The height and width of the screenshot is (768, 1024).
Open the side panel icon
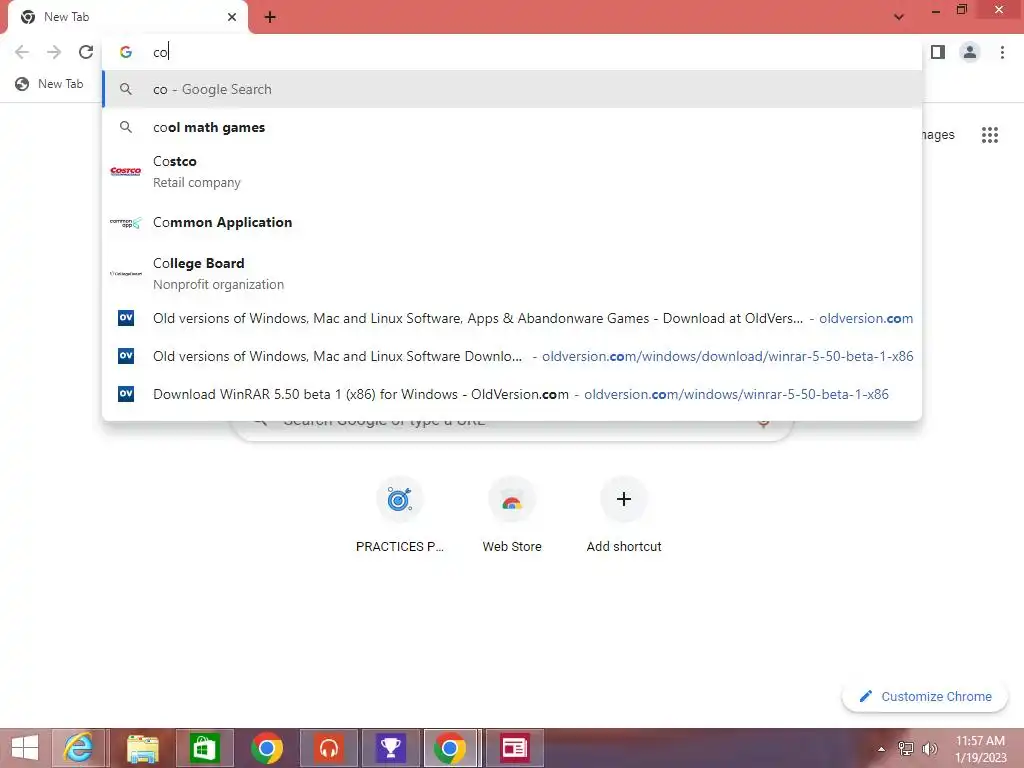point(938,52)
